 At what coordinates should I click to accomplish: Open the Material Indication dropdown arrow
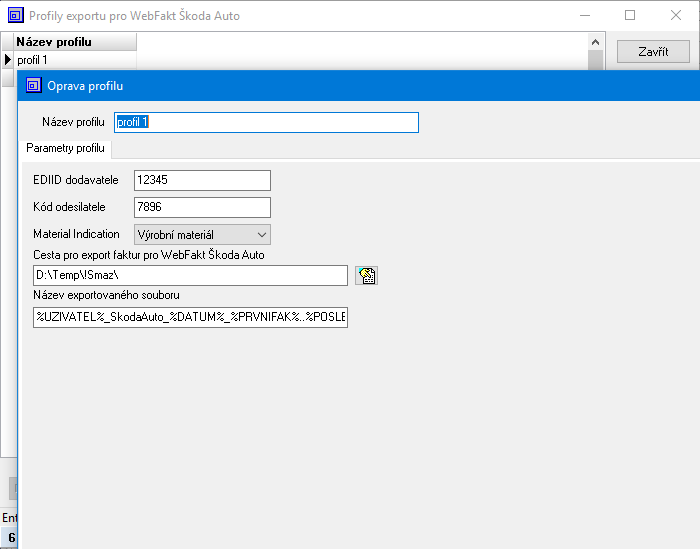[x=261, y=234]
